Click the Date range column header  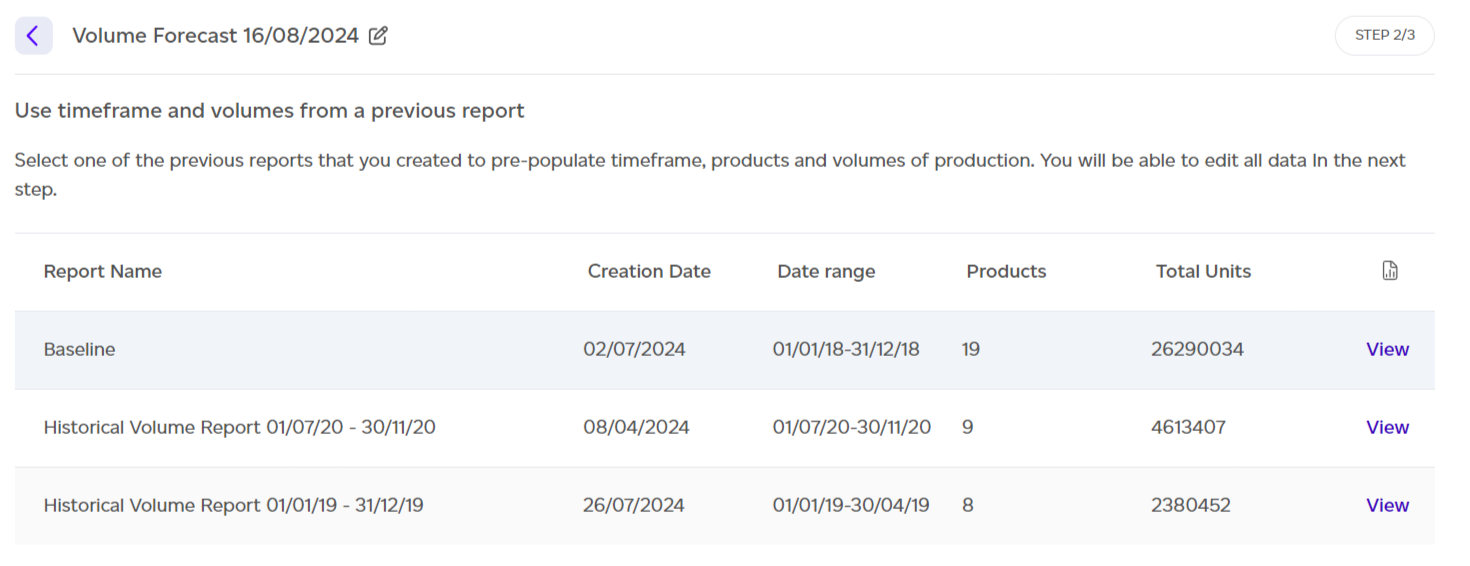click(x=826, y=271)
